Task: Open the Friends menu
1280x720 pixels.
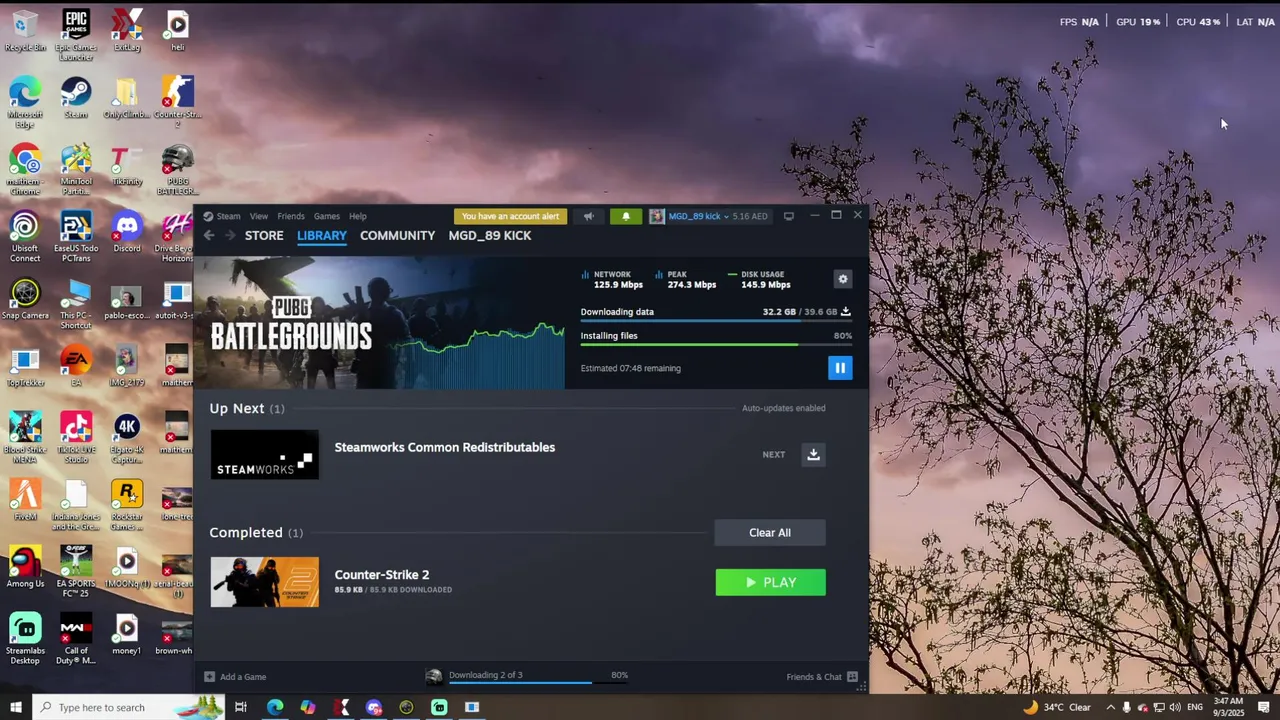Action: [291, 216]
